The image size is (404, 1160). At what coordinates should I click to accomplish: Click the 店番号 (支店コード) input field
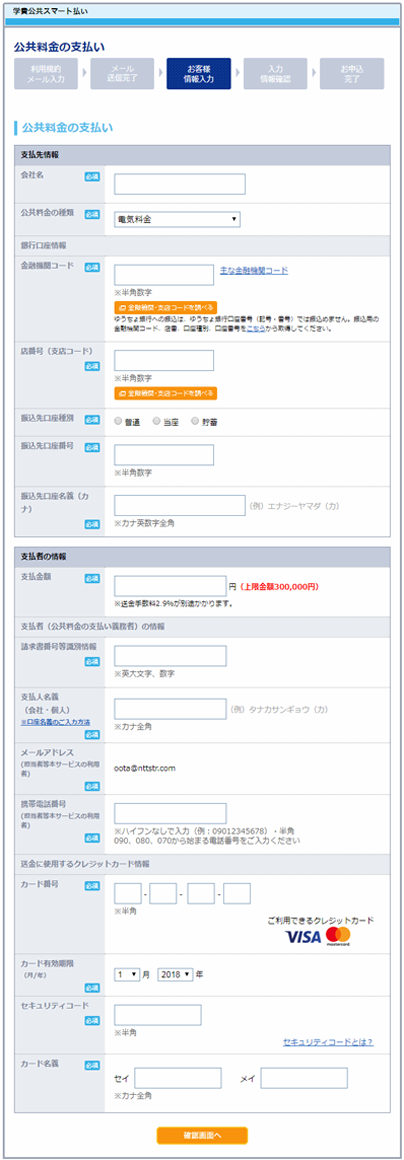click(x=164, y=361)
